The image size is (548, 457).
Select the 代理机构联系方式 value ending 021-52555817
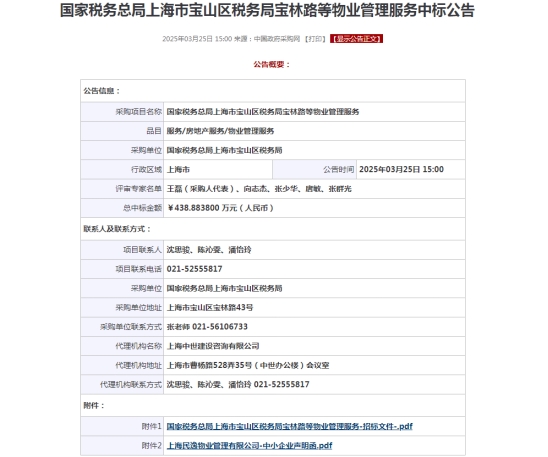pyautogui.click(x=238, y=384)
